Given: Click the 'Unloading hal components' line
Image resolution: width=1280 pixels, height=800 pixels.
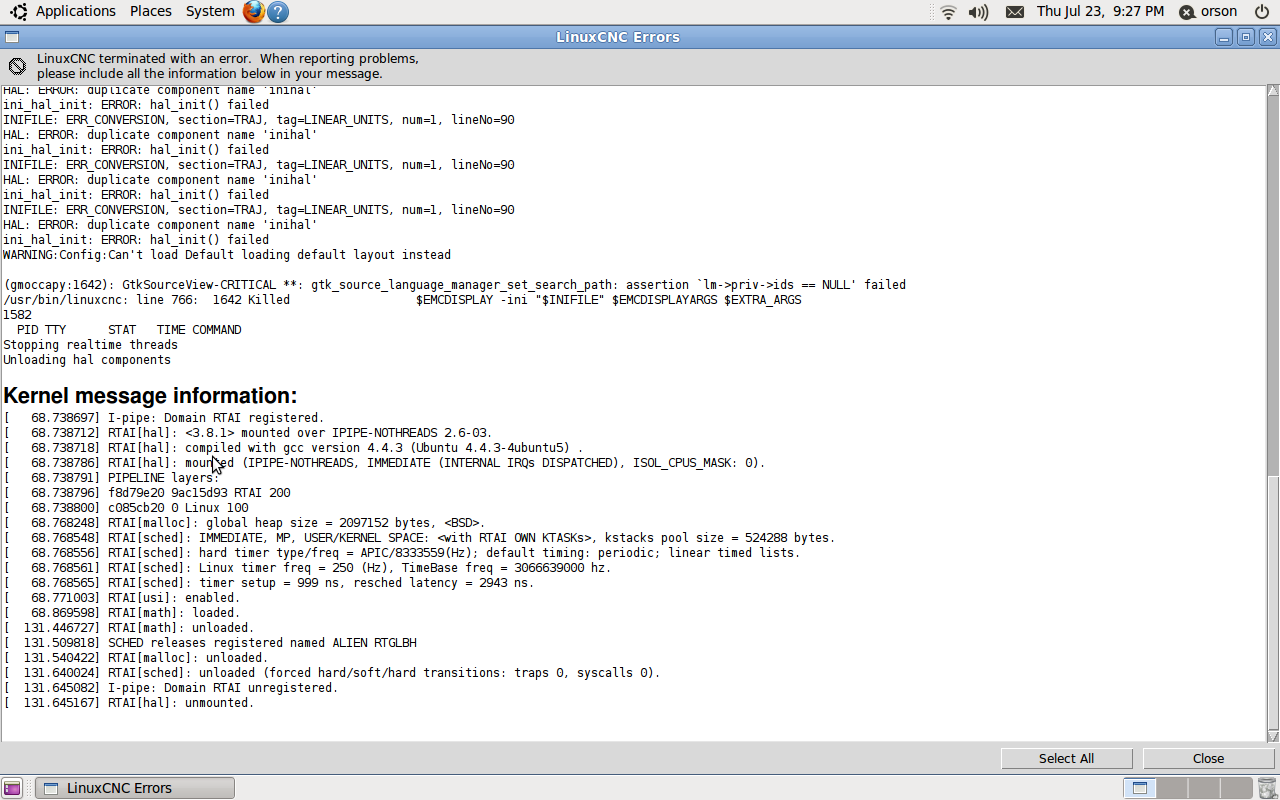Looking at the screenshot, I should coord(87,360).
